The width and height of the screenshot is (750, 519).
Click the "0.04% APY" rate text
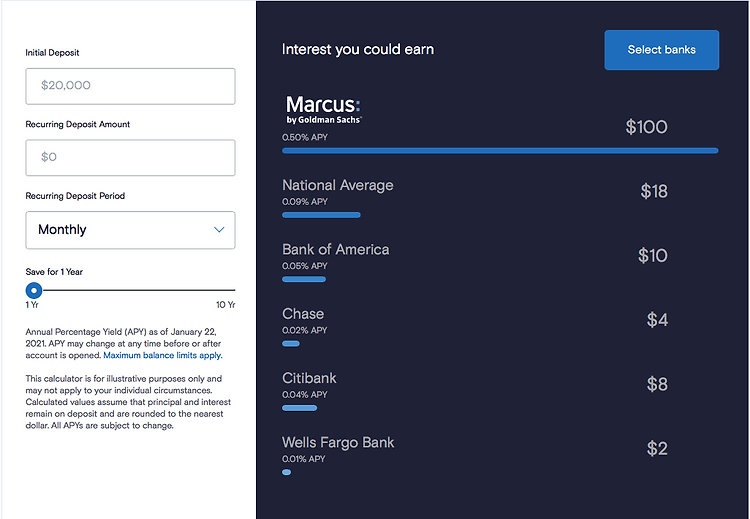click(x=305, y=395)
